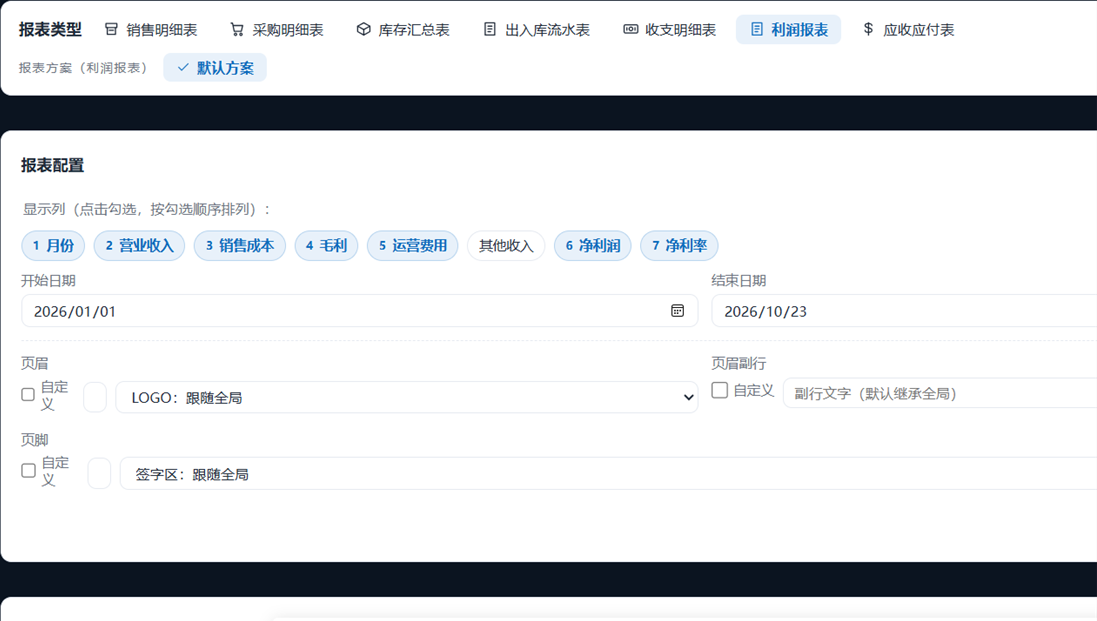This screenshot has height=621, width=1097.
Task: Click the footer color swatch beside 页脚 checkbox
Action: (99, 473)
